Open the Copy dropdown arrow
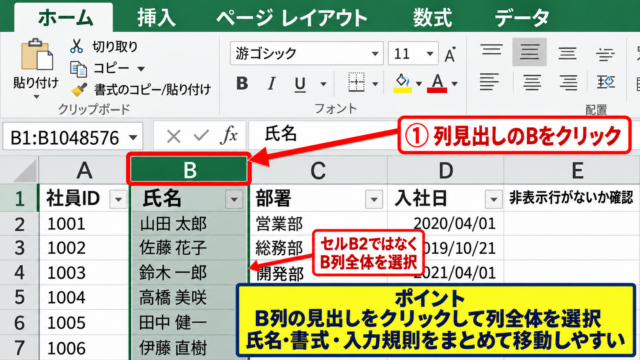Screen dimensions: 640x360 click(141, 69)
